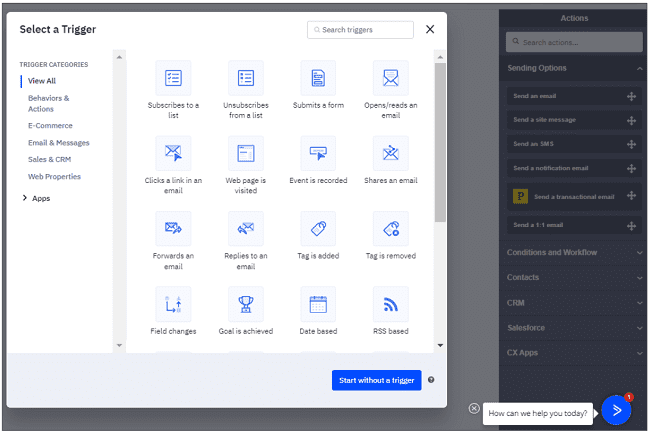
Task: Choose the Date based calendar icon
Action: tap(318, 303)
